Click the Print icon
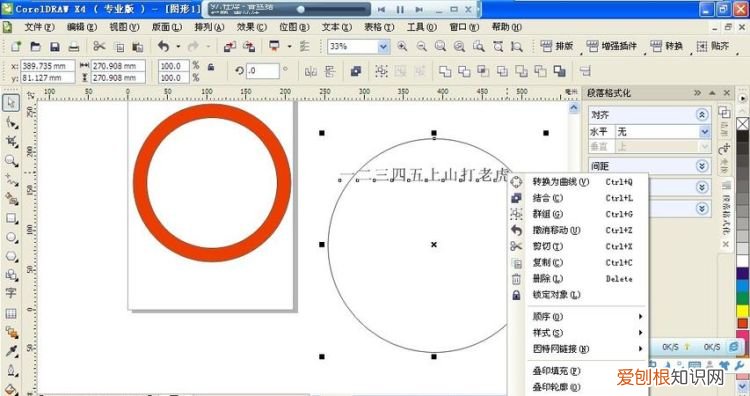The height and width of the screenshot is (396, 750). 74,46
